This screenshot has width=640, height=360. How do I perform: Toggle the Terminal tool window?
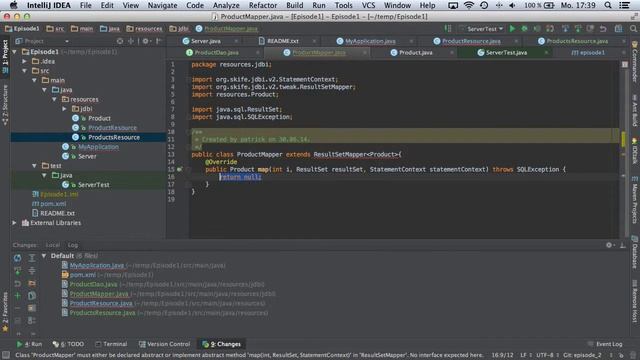[x=111, y=344]
